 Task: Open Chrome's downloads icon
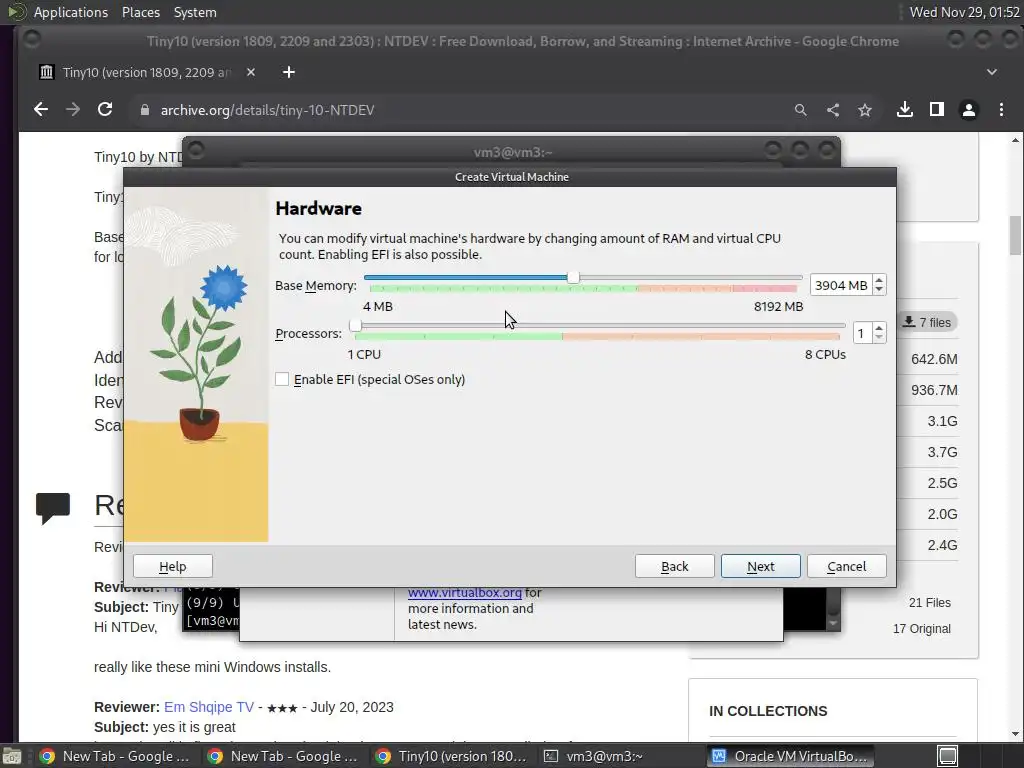point(904,110)
